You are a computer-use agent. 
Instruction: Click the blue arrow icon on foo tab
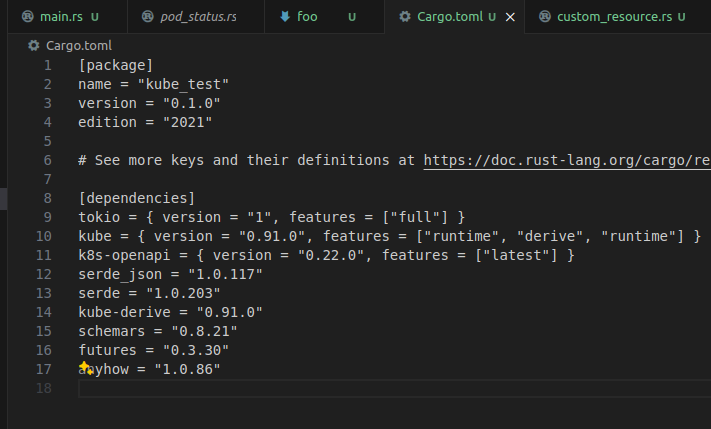[x=285, y=17]
